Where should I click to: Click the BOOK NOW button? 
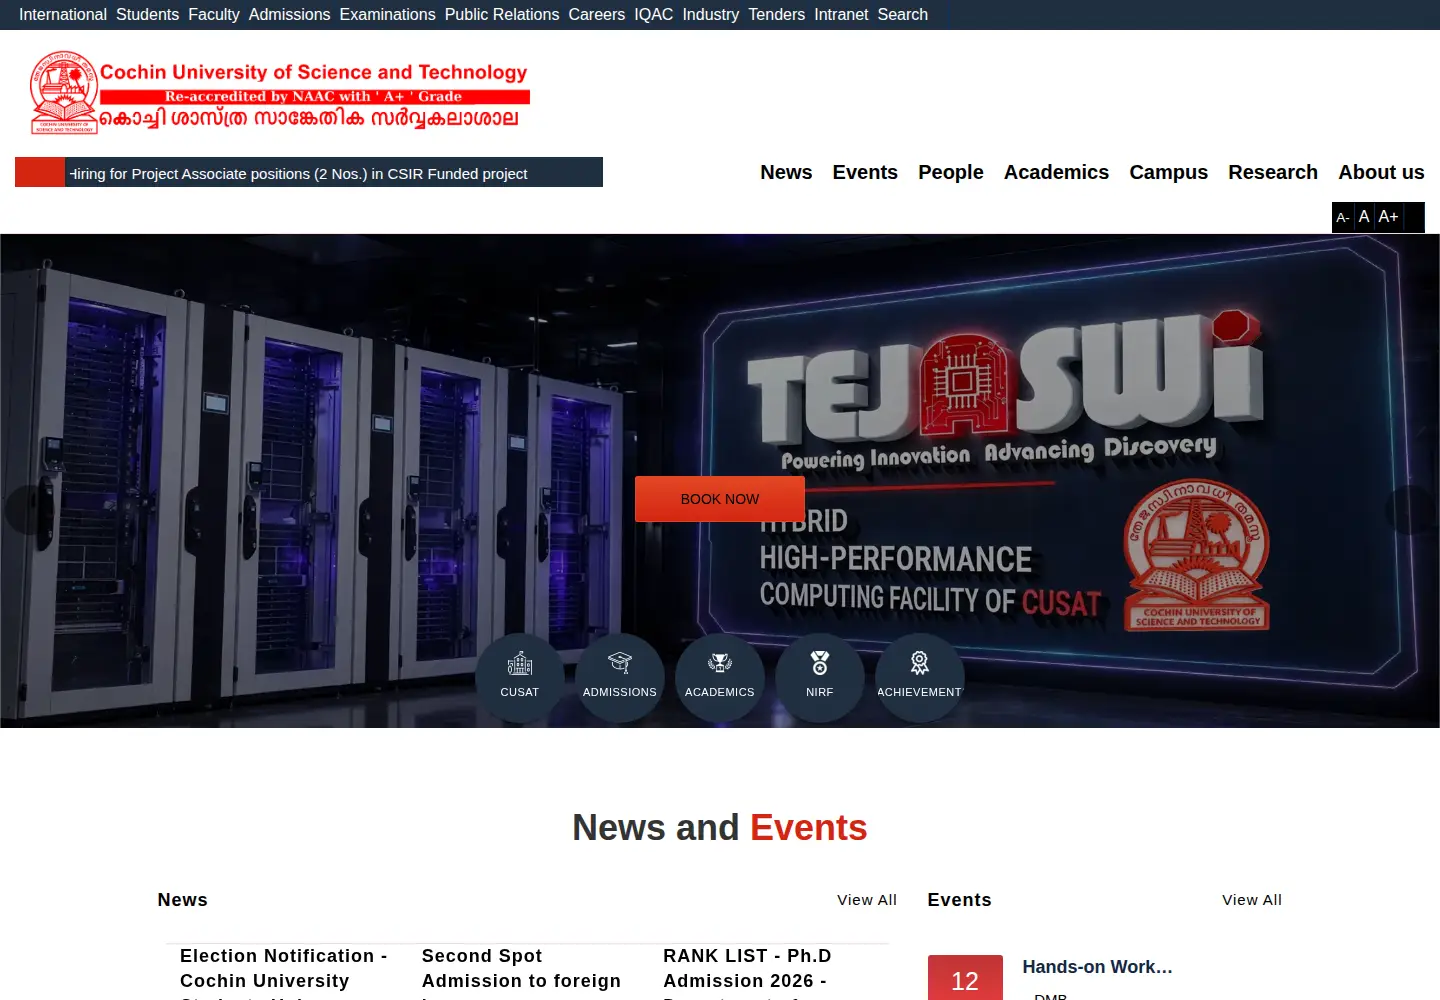coord(720,499)
